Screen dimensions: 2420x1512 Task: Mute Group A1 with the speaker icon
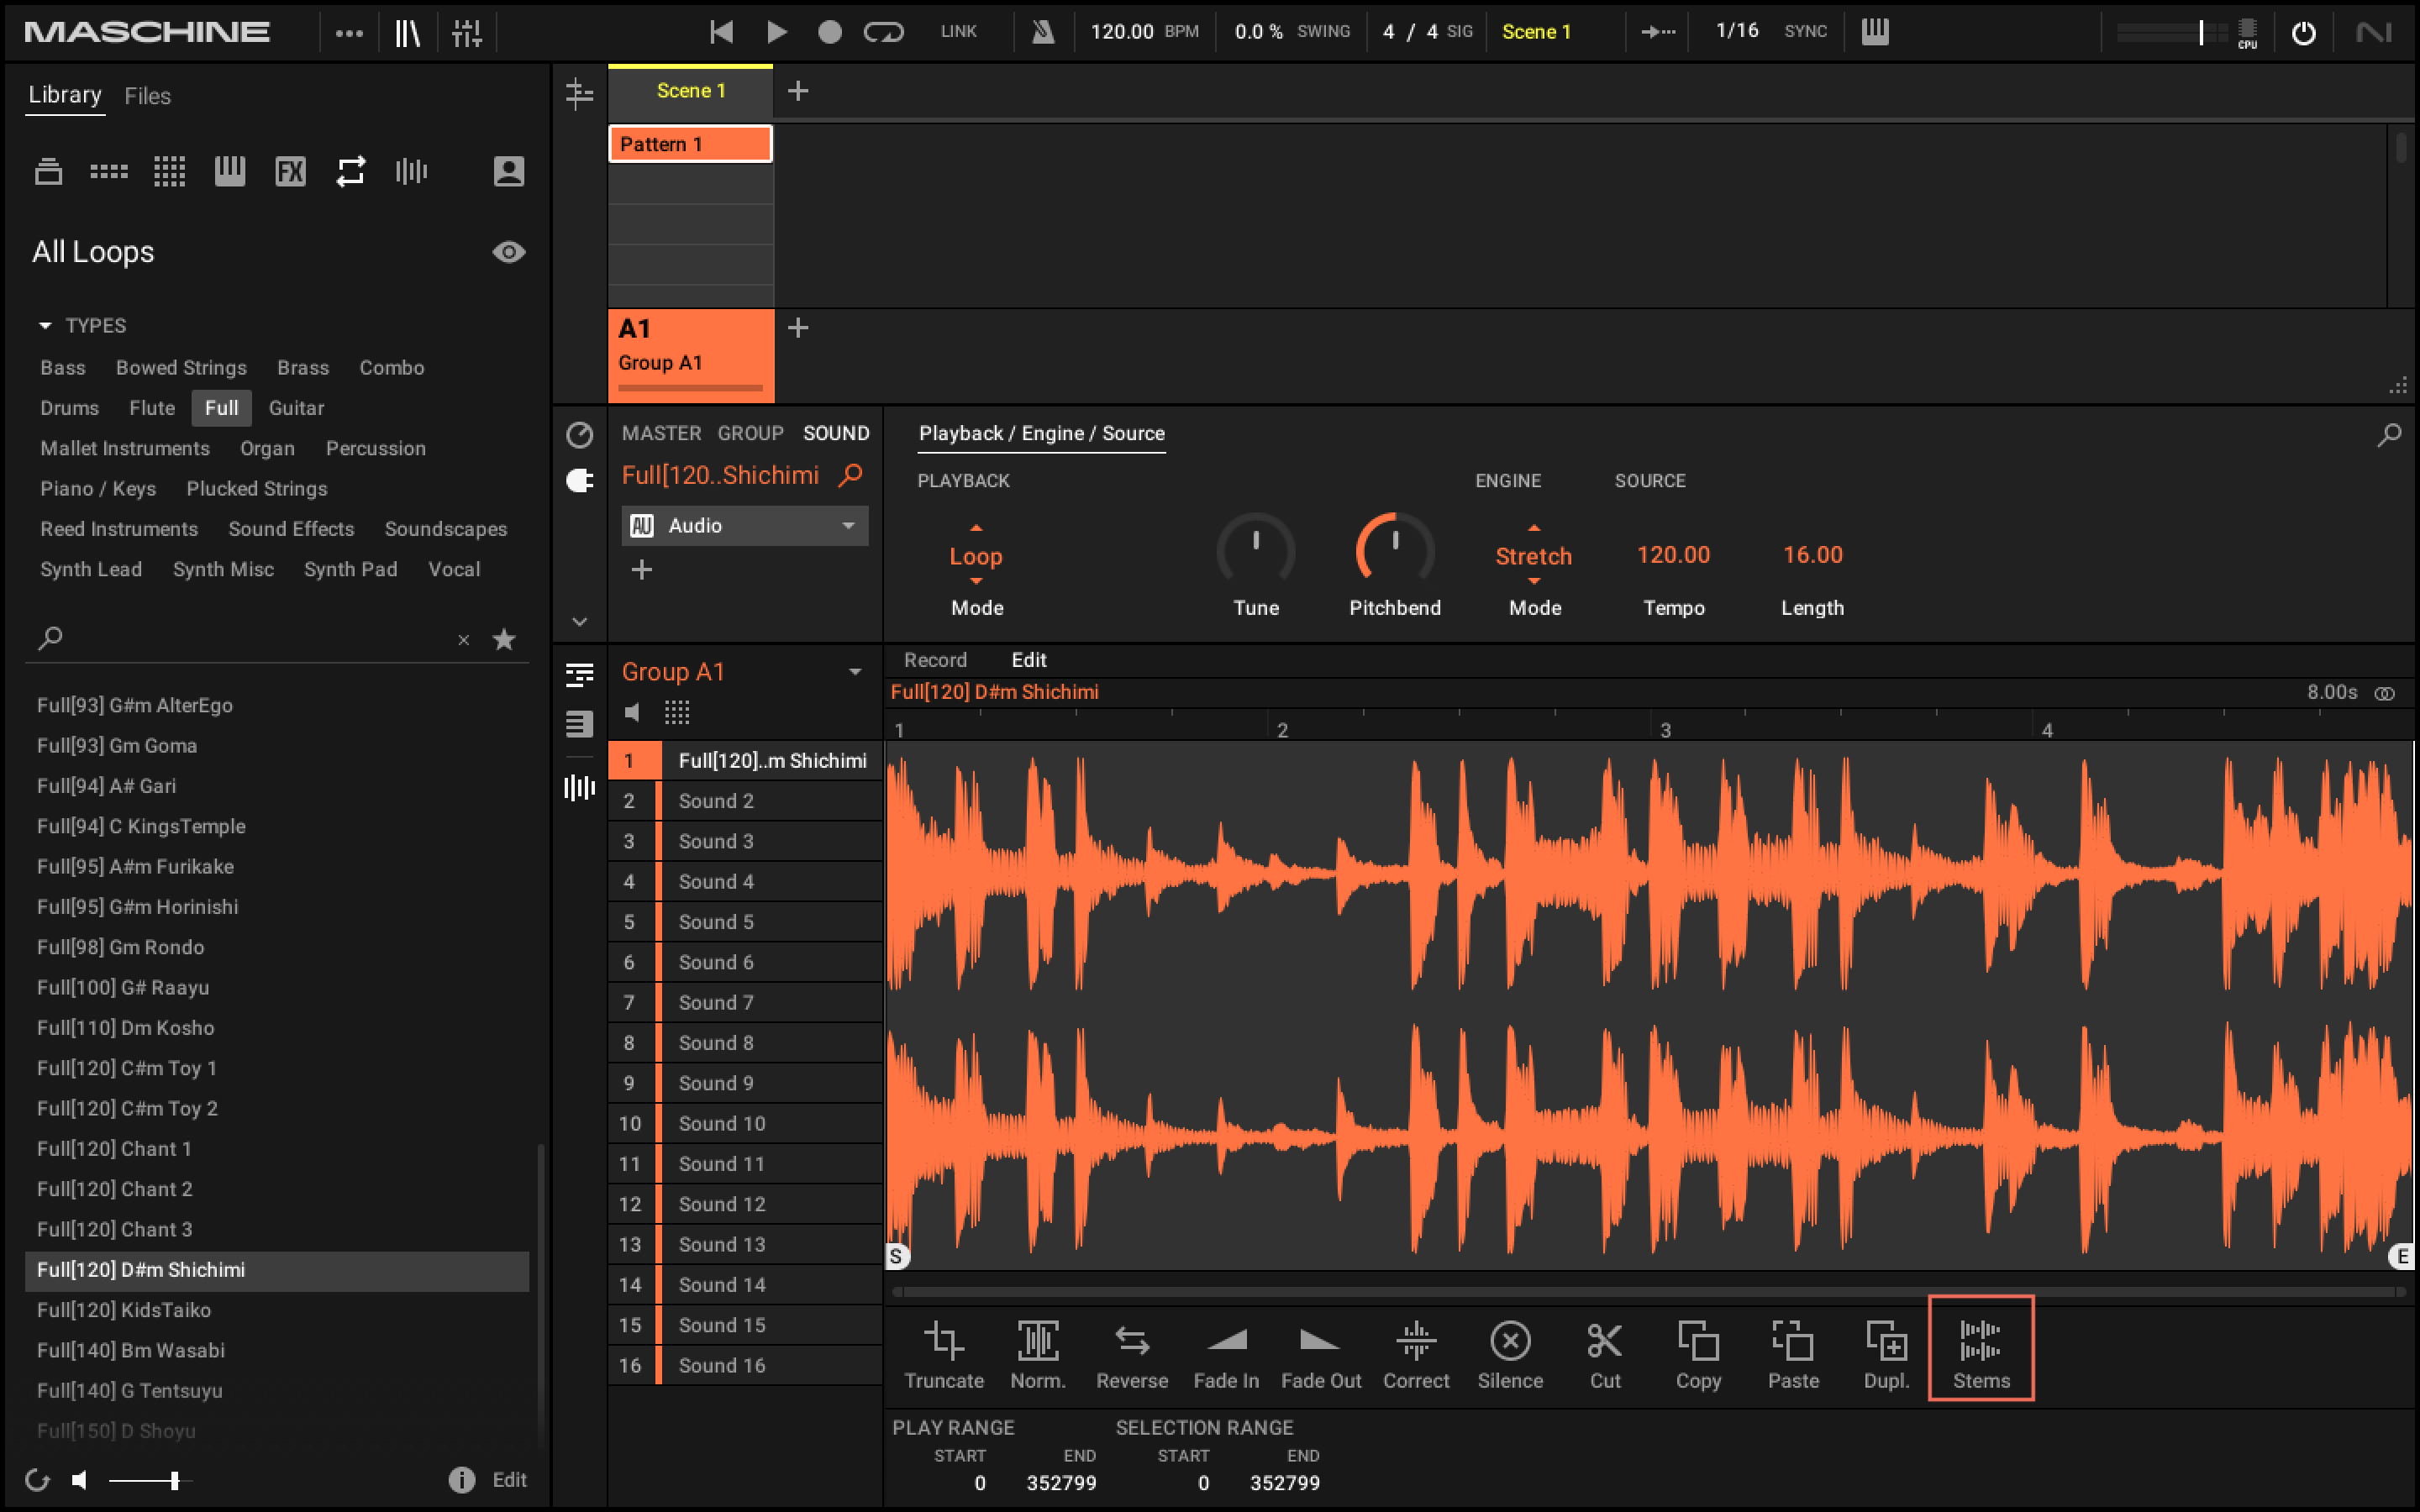click(633, 712)
